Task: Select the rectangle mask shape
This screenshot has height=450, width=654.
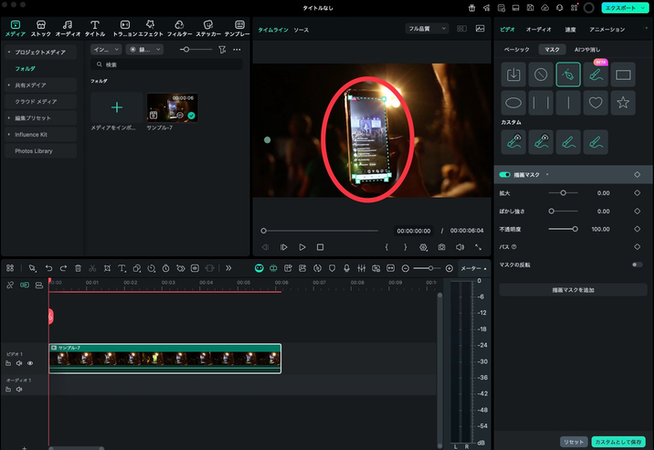Action: pos(623,75)
